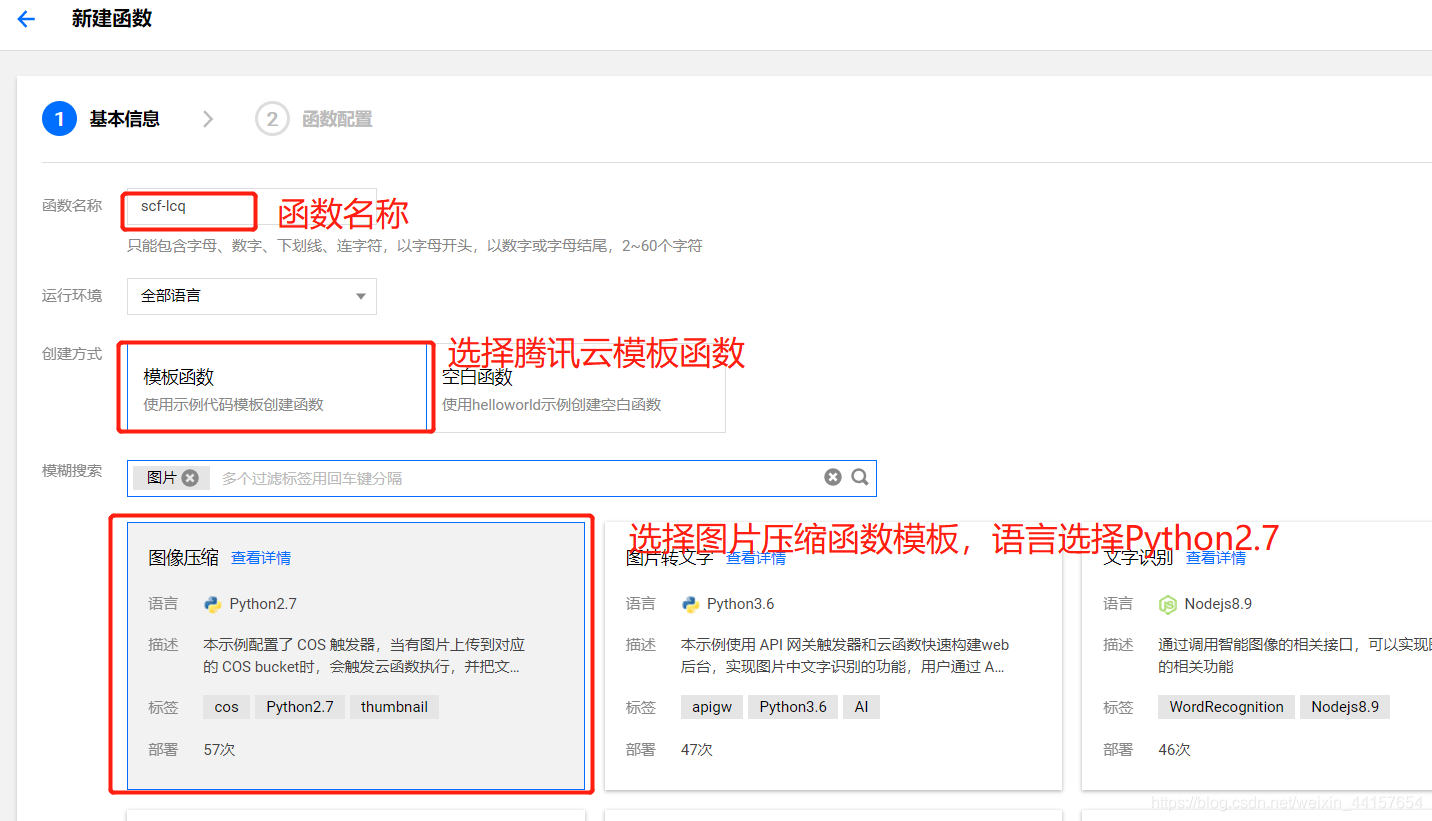Image resolution: width=1432 pixels, height=821 pixels.
Task: Click the step 2 circle indicator
Action: click(270, 118)
